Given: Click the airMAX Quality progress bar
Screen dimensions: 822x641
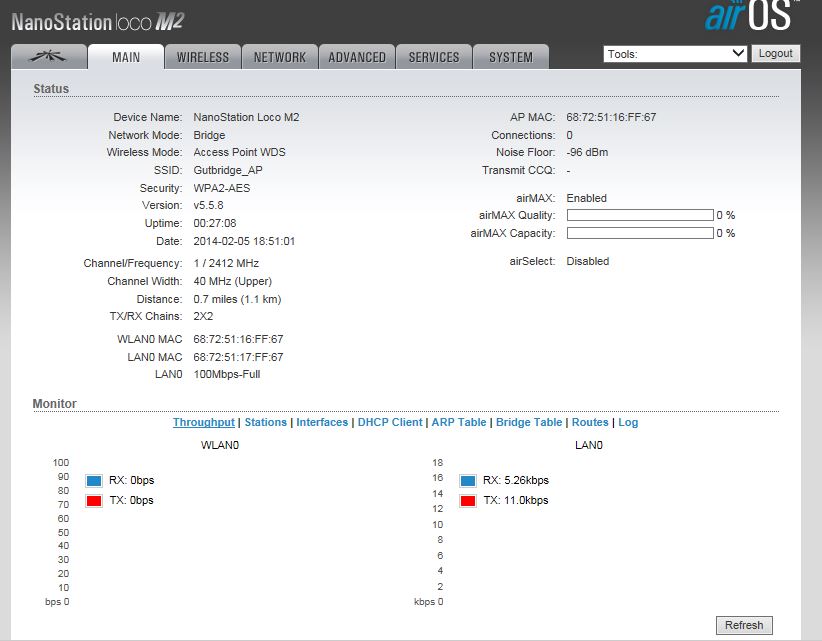Looking at the screenshot, I should (640, 215).
